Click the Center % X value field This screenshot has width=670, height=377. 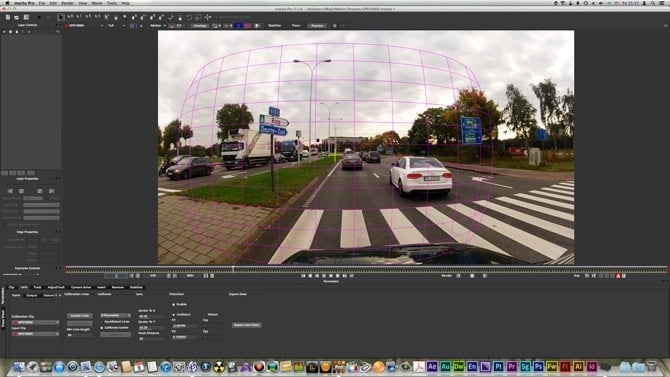(x=150, y=316)
